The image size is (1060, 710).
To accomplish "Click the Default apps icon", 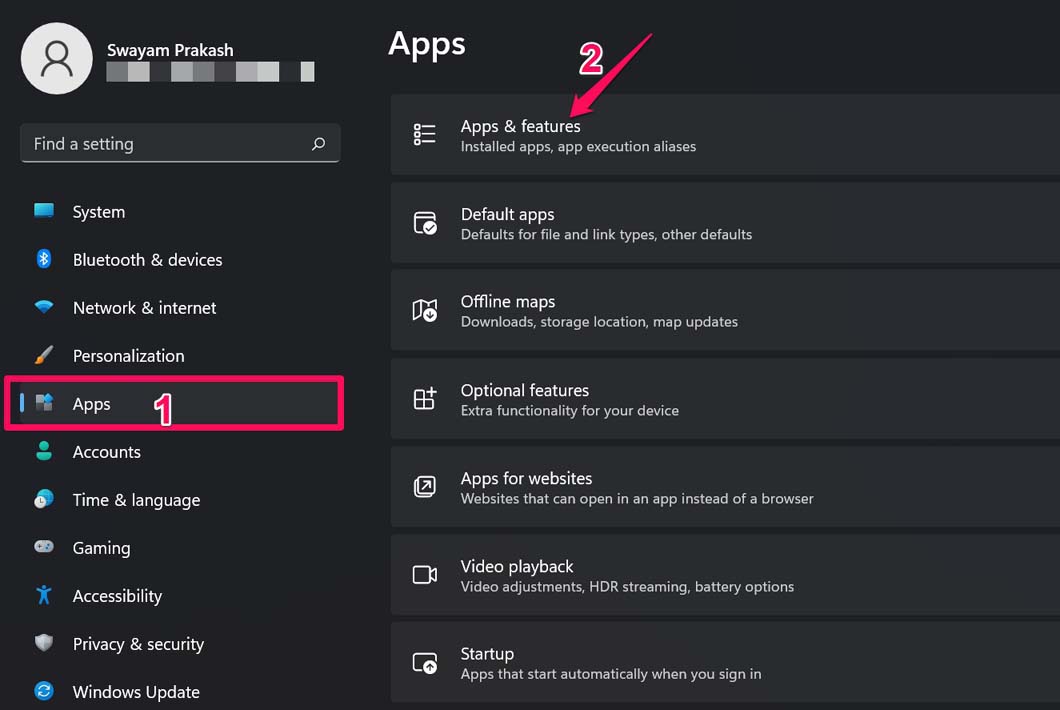I will coord(425,222).
